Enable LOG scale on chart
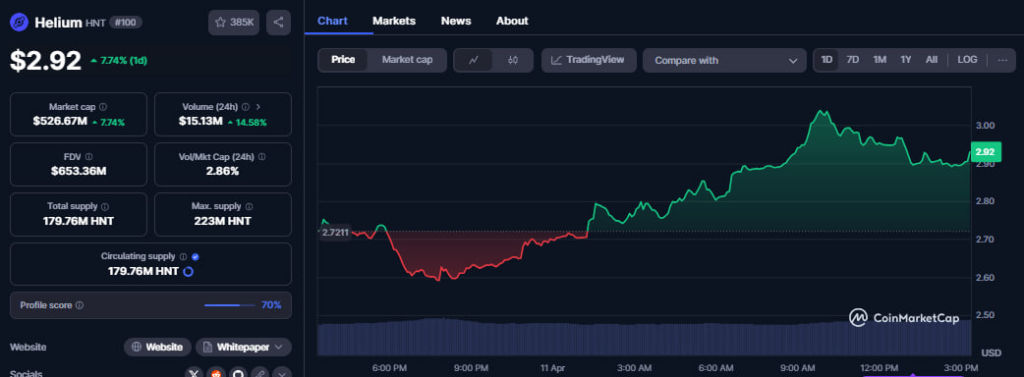The width and height of the screenshot is (1024, 377). 967,60
